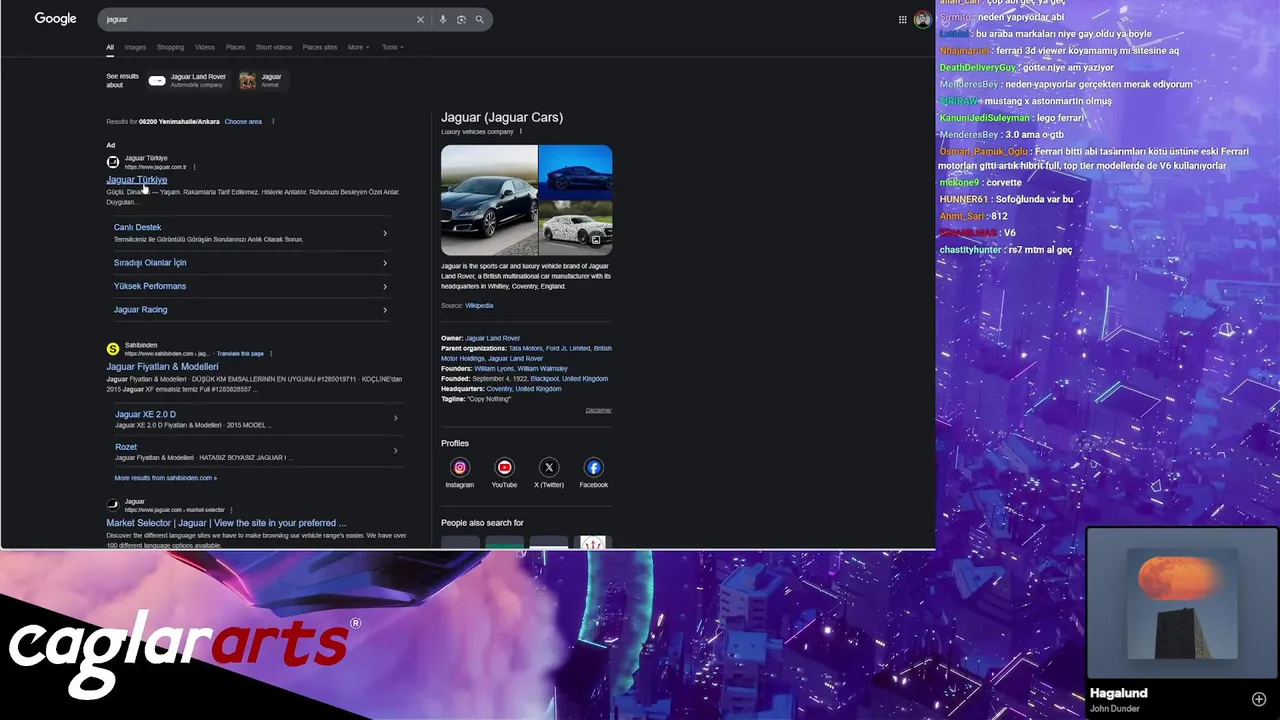Clear the search box with the X icon

(x=420, y=19)
